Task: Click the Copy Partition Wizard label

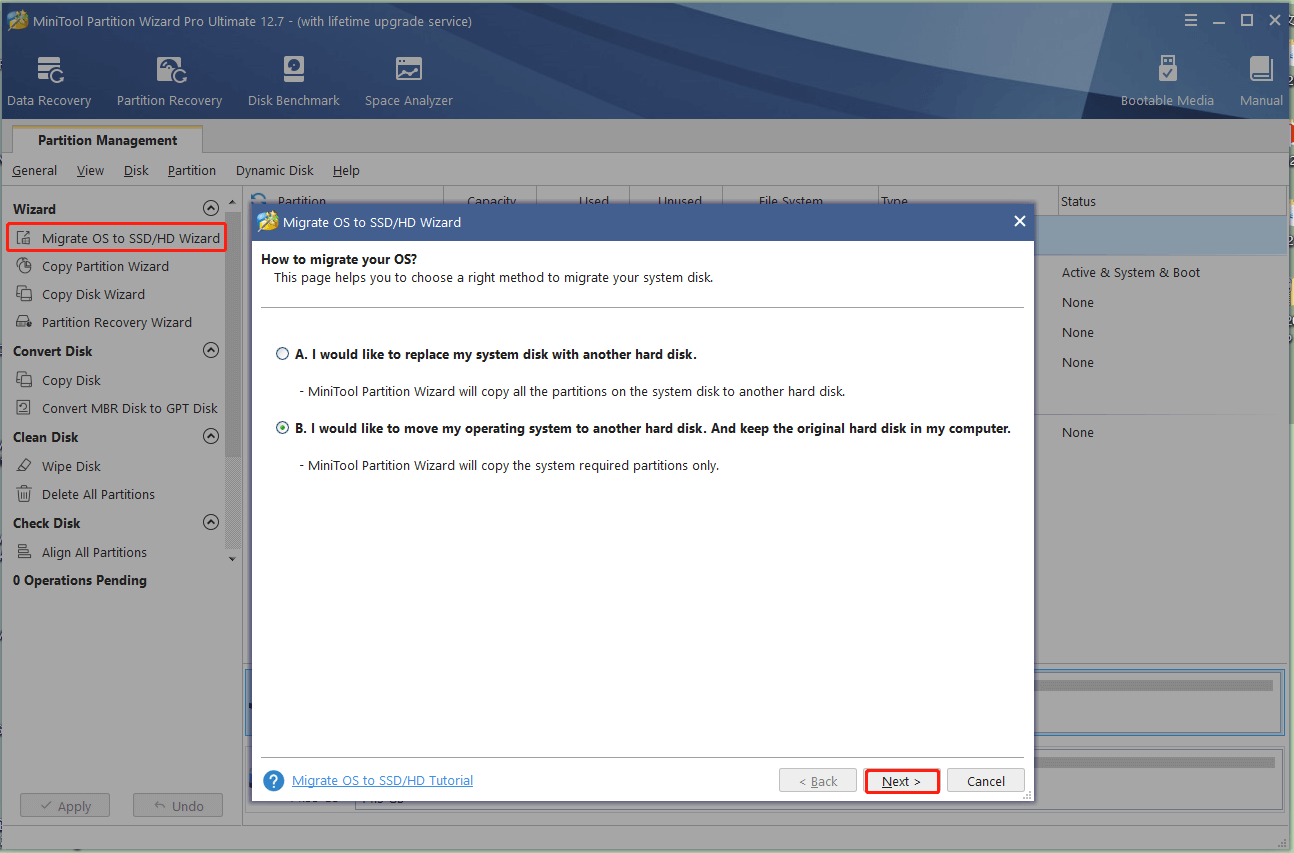Action: coord(105,266)
